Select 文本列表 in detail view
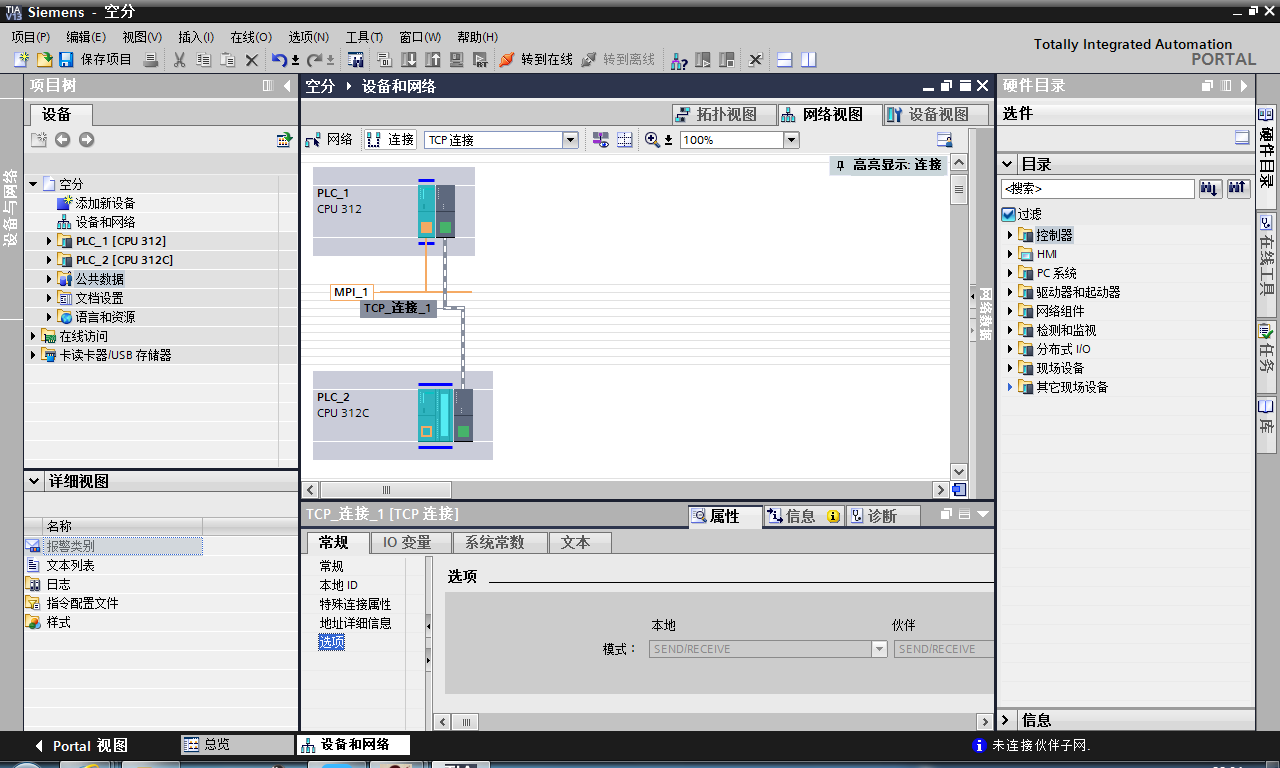 coord(70,565)
